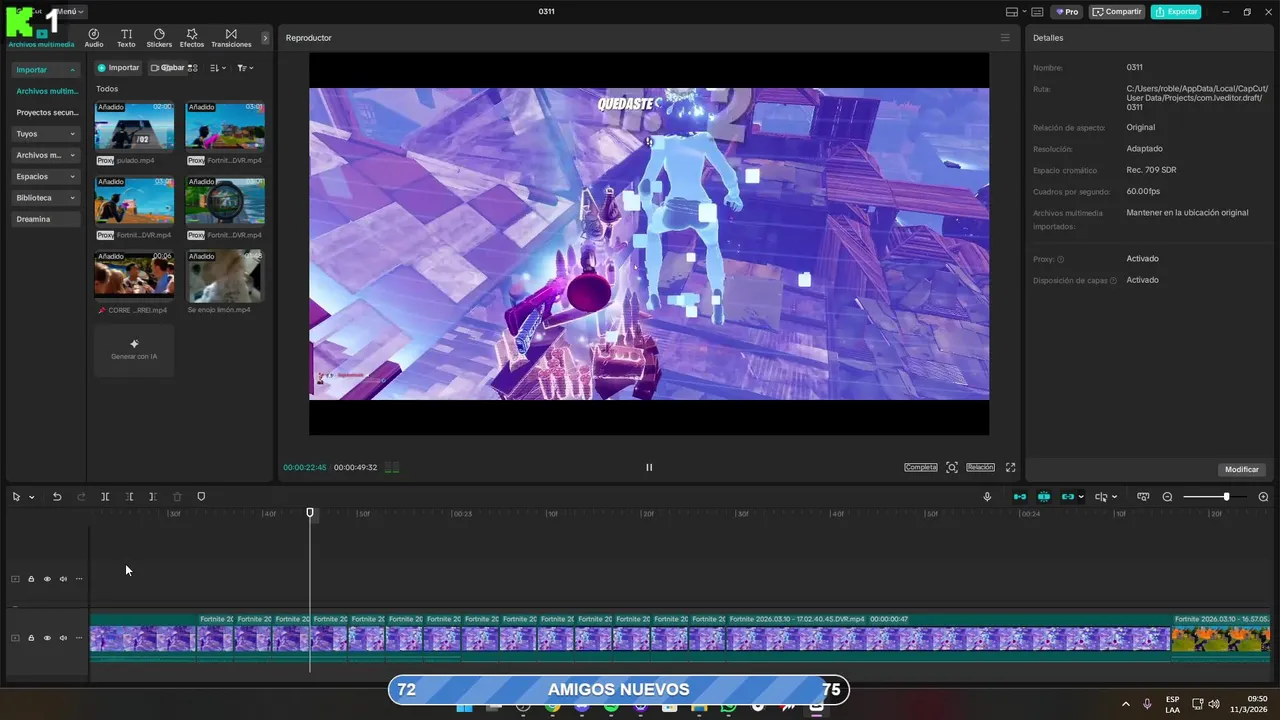This screenshot has width=1280, height=720.
Task: Mute the upper empty track
Action: [x=63, y=579]
